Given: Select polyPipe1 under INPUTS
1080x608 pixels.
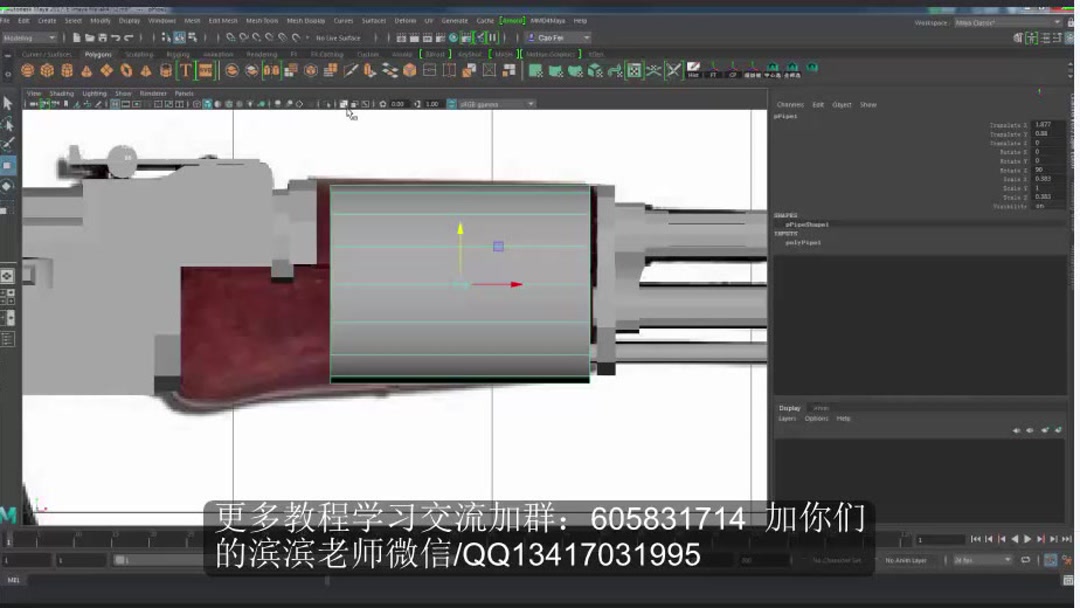Looking at the screenshot, I should (x=803, y=242).
